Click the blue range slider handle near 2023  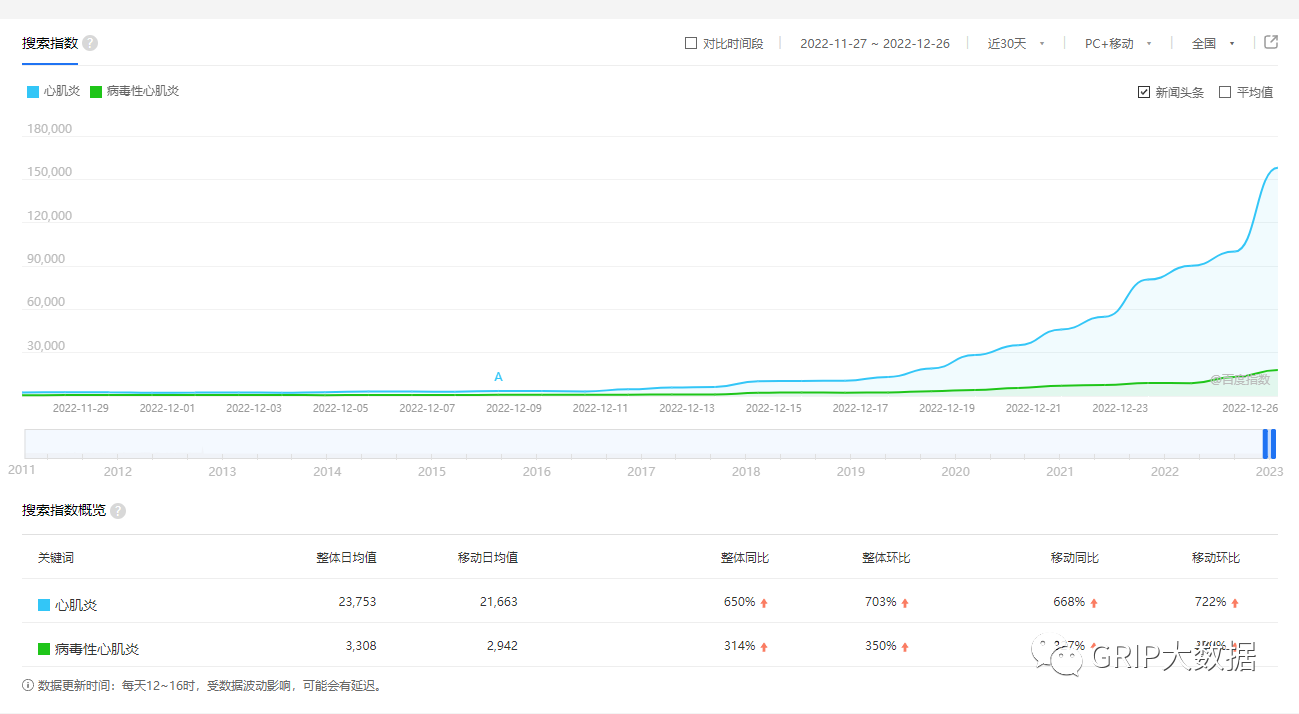pos(1269,444)
